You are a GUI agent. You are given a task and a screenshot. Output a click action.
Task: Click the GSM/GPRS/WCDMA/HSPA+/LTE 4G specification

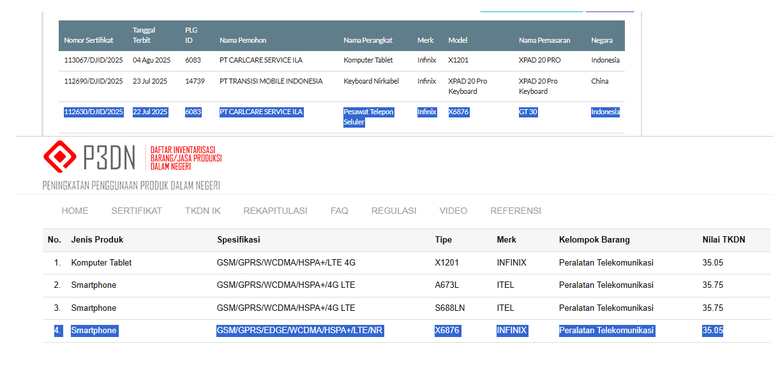[x=286, y=263]
